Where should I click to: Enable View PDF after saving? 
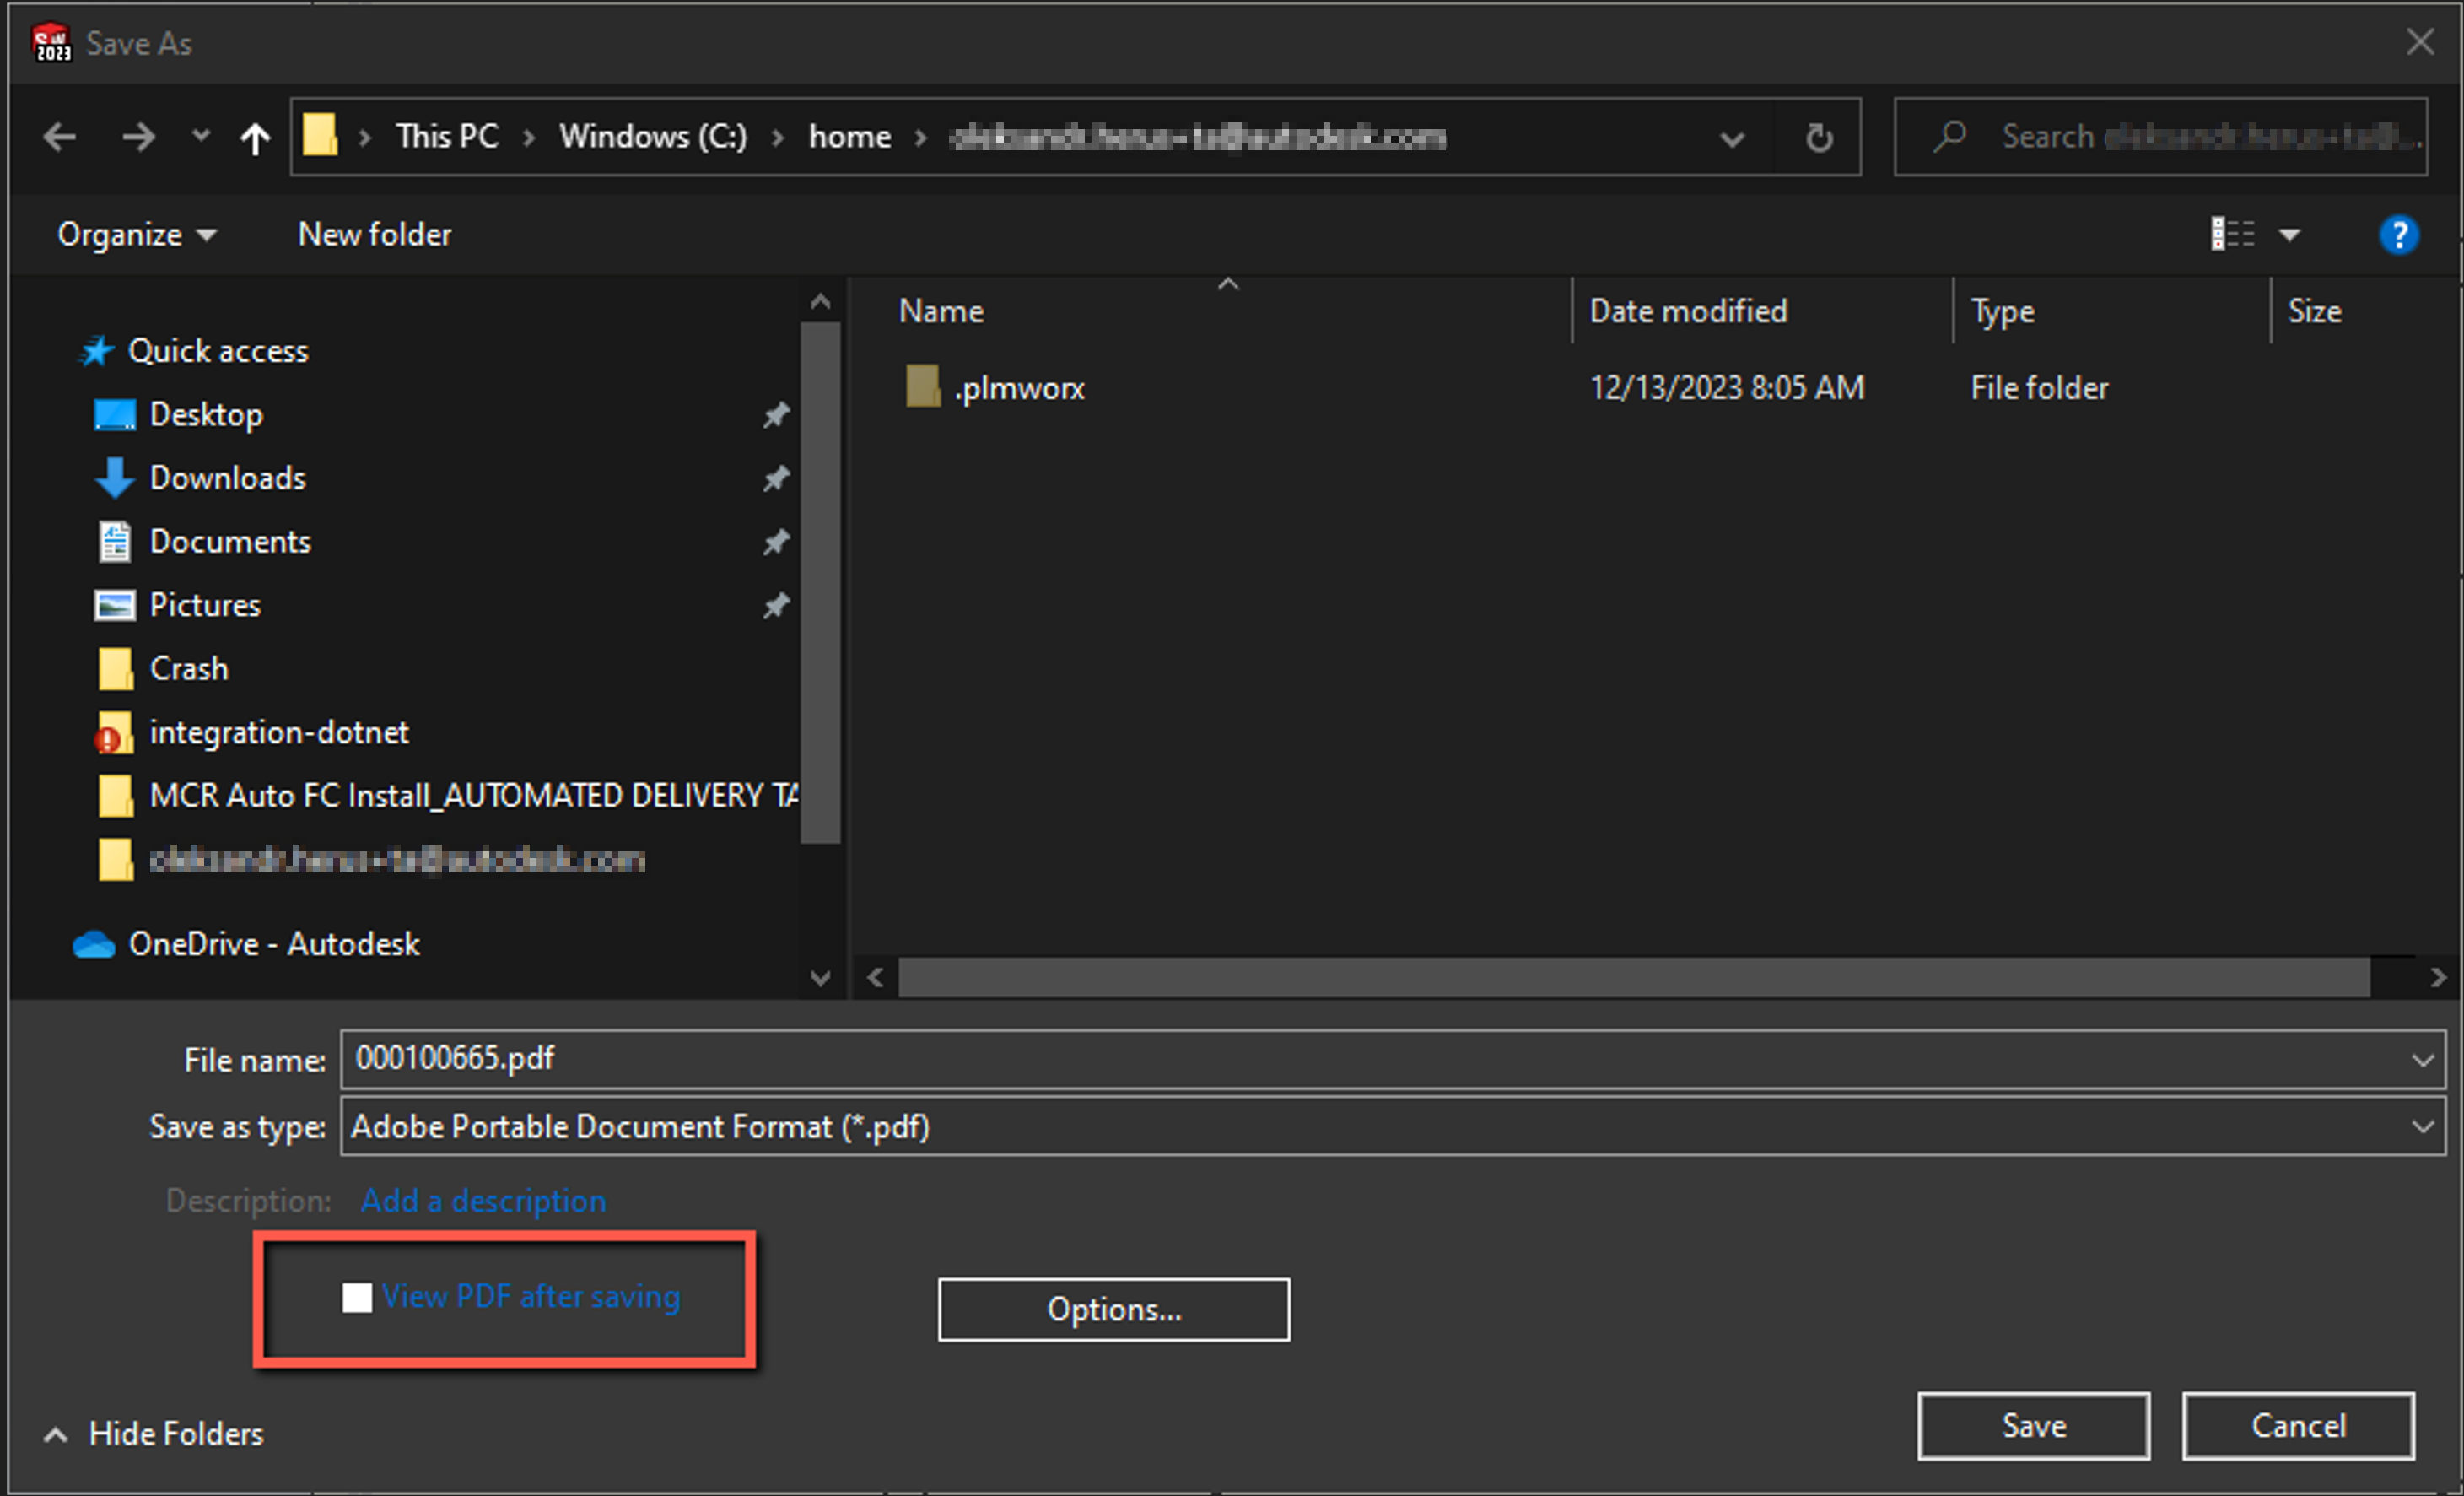(357, 1297)
